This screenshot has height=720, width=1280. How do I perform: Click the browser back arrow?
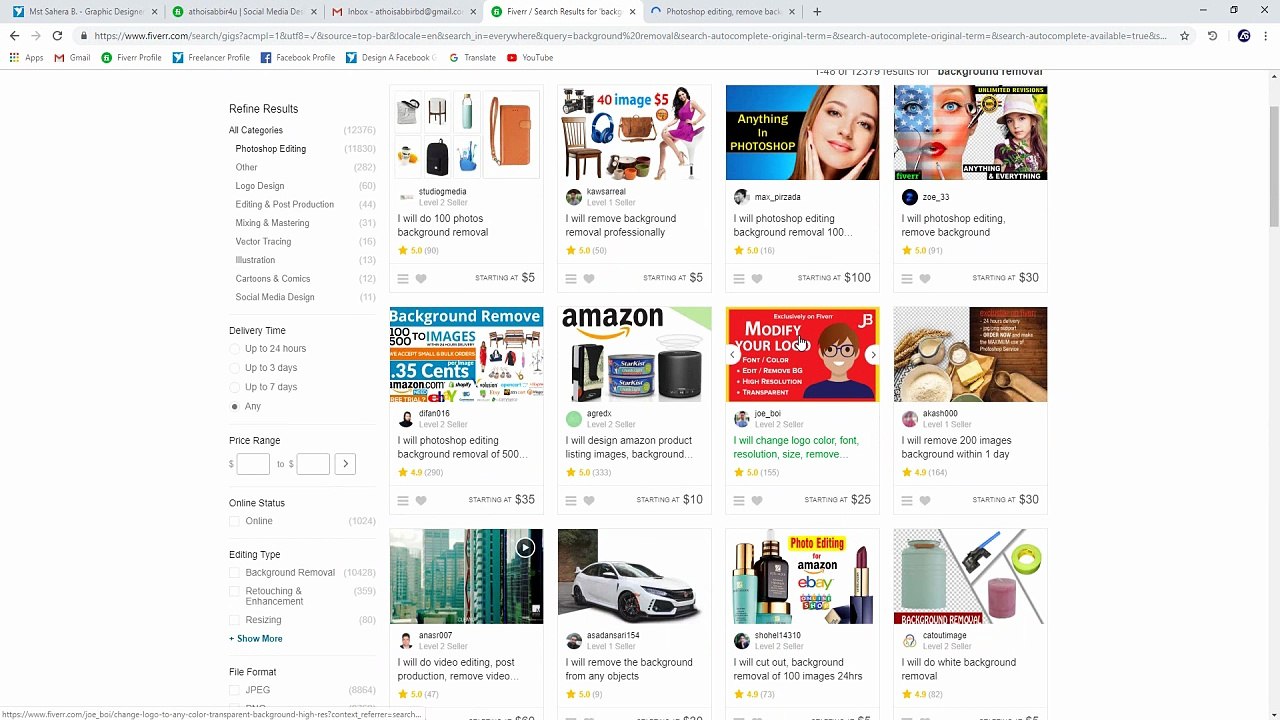coord(14,36)
